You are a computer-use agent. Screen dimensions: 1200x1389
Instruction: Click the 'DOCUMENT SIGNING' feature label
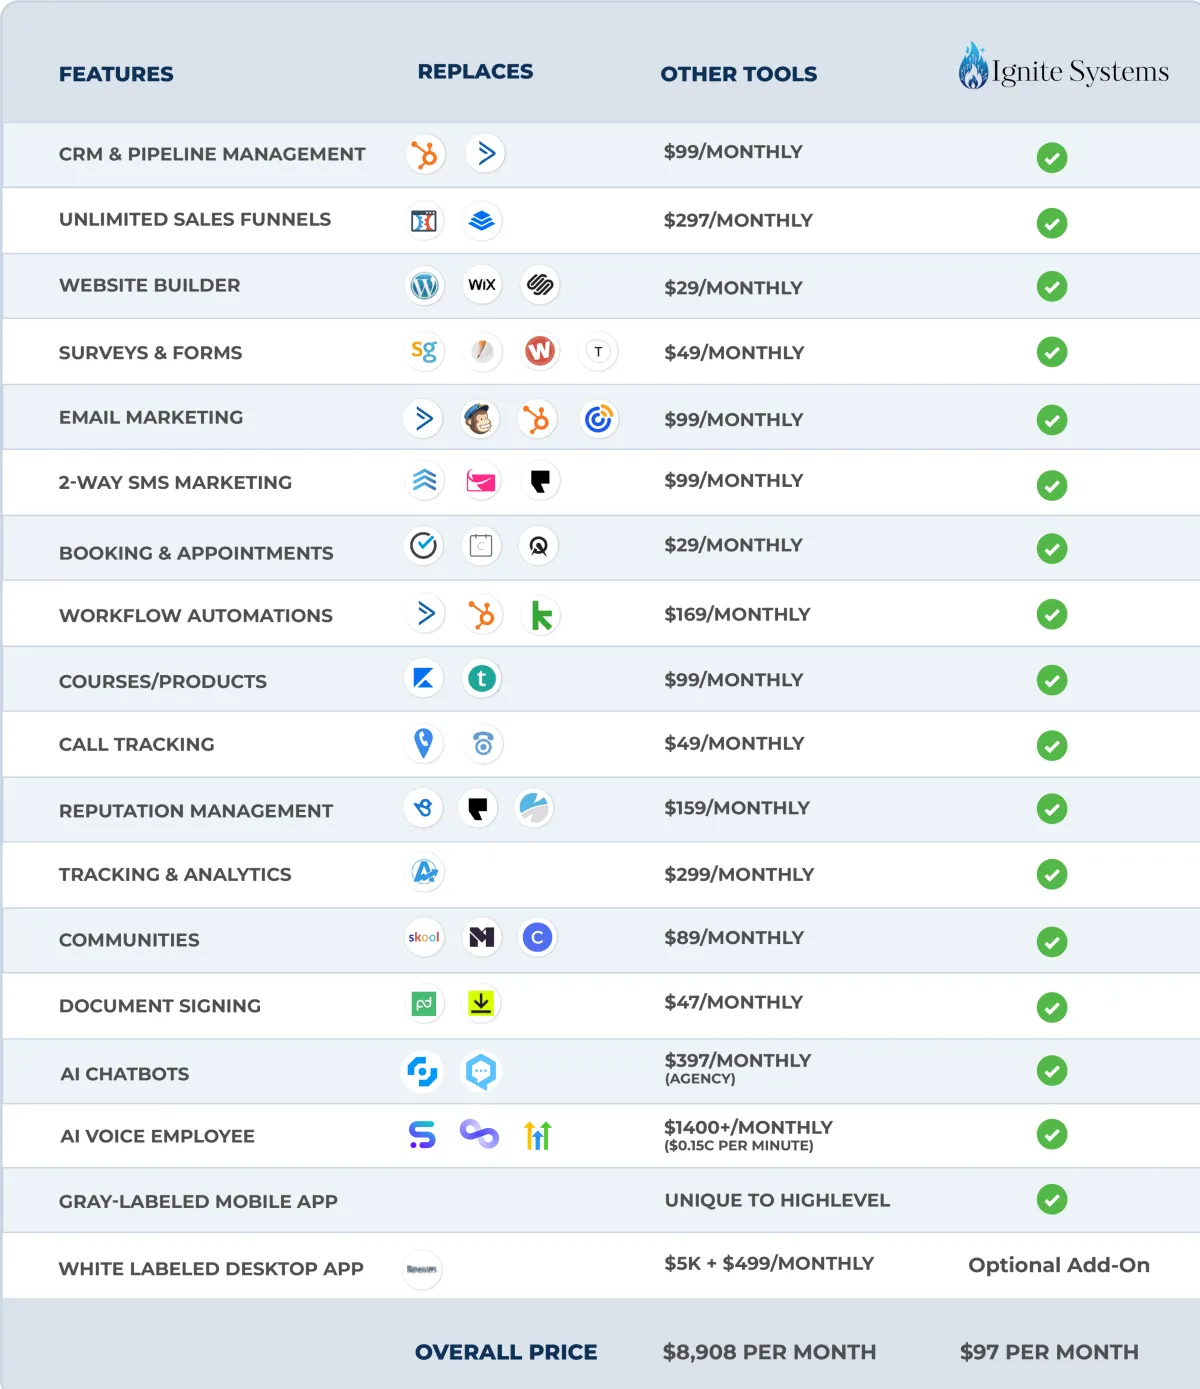160,1006
